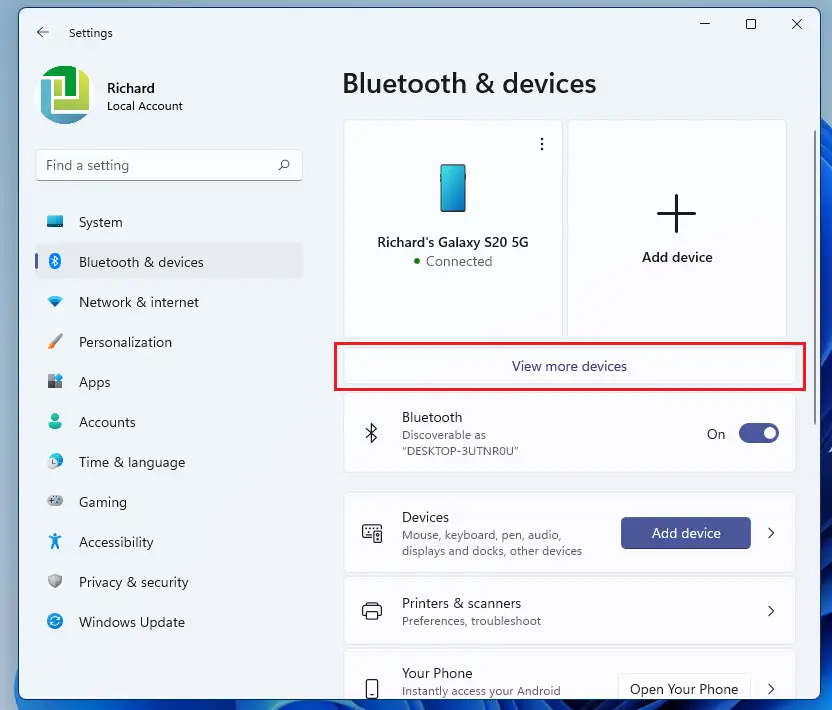The width and height of the screenshot is (832, 710).
Task: Click the Your Phone device icon
Action: (372, 689)
